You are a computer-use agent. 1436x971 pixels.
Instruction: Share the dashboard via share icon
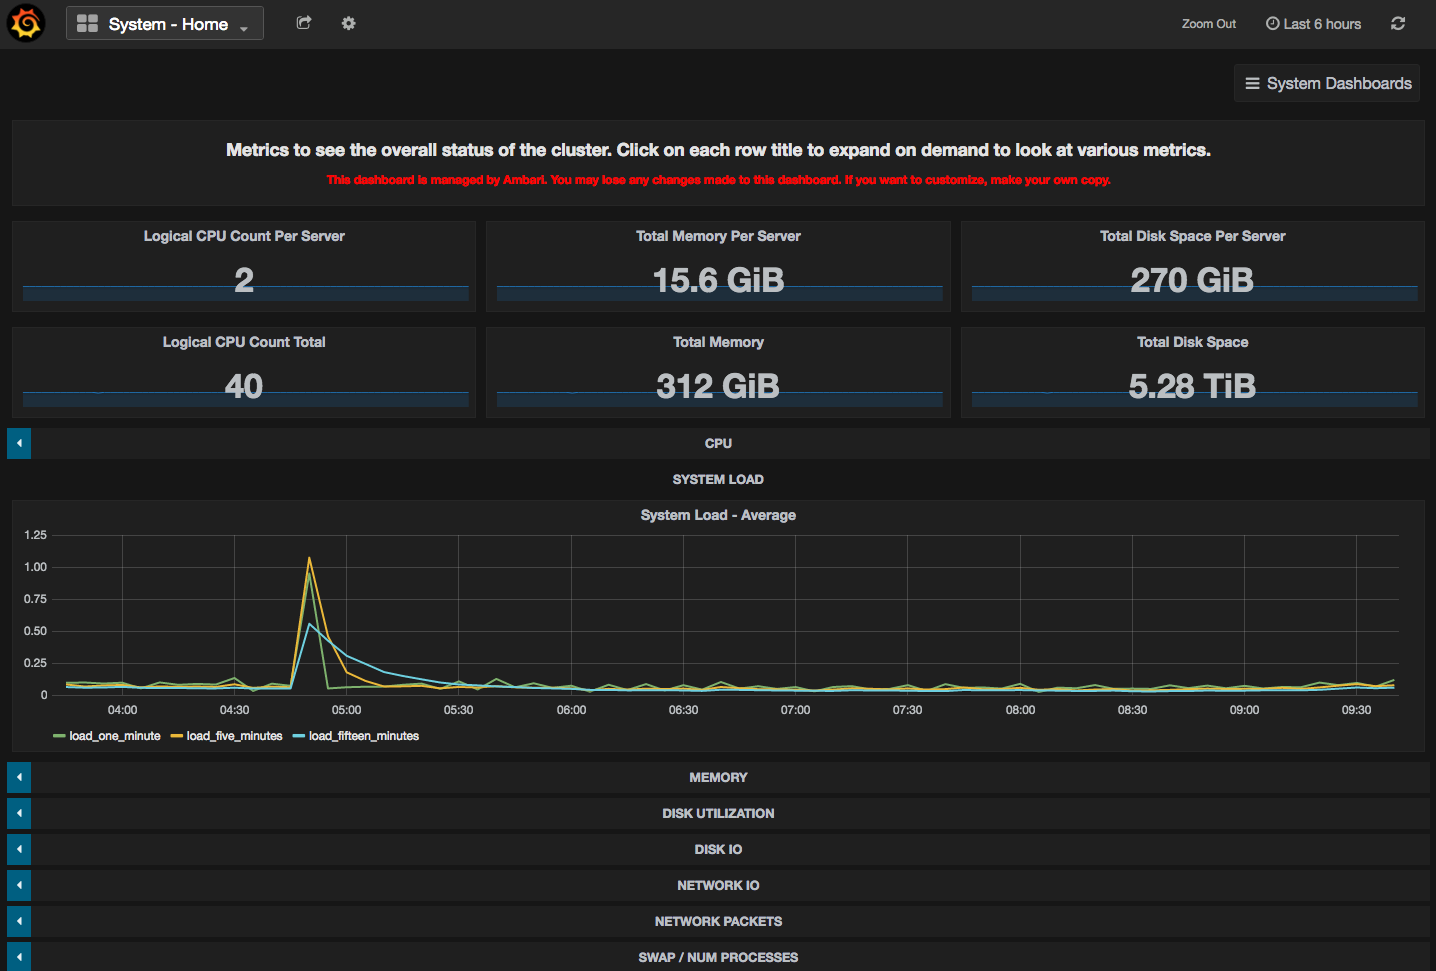(304, 23)
